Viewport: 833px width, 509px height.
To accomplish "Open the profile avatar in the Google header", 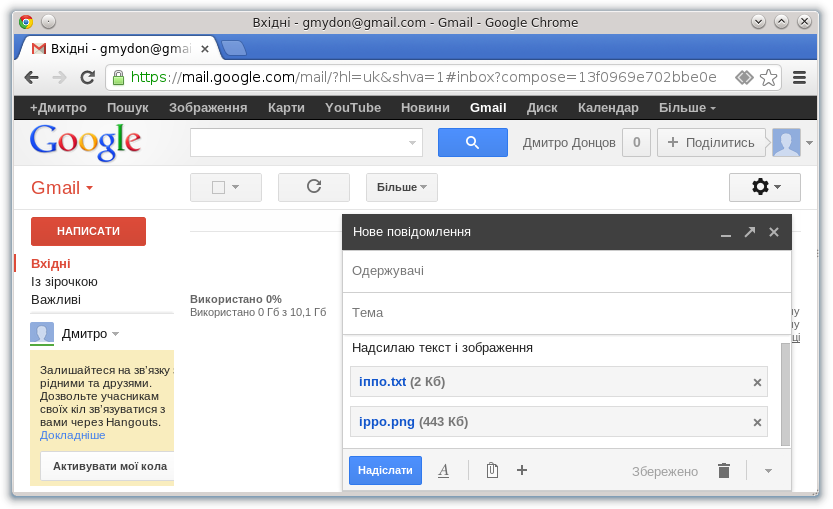I will 786,142.
